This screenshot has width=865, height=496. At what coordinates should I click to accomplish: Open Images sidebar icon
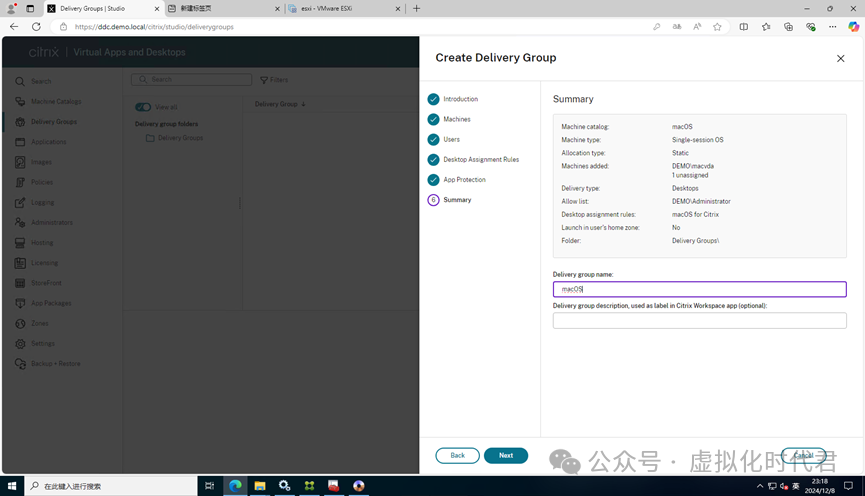point(20,162)
